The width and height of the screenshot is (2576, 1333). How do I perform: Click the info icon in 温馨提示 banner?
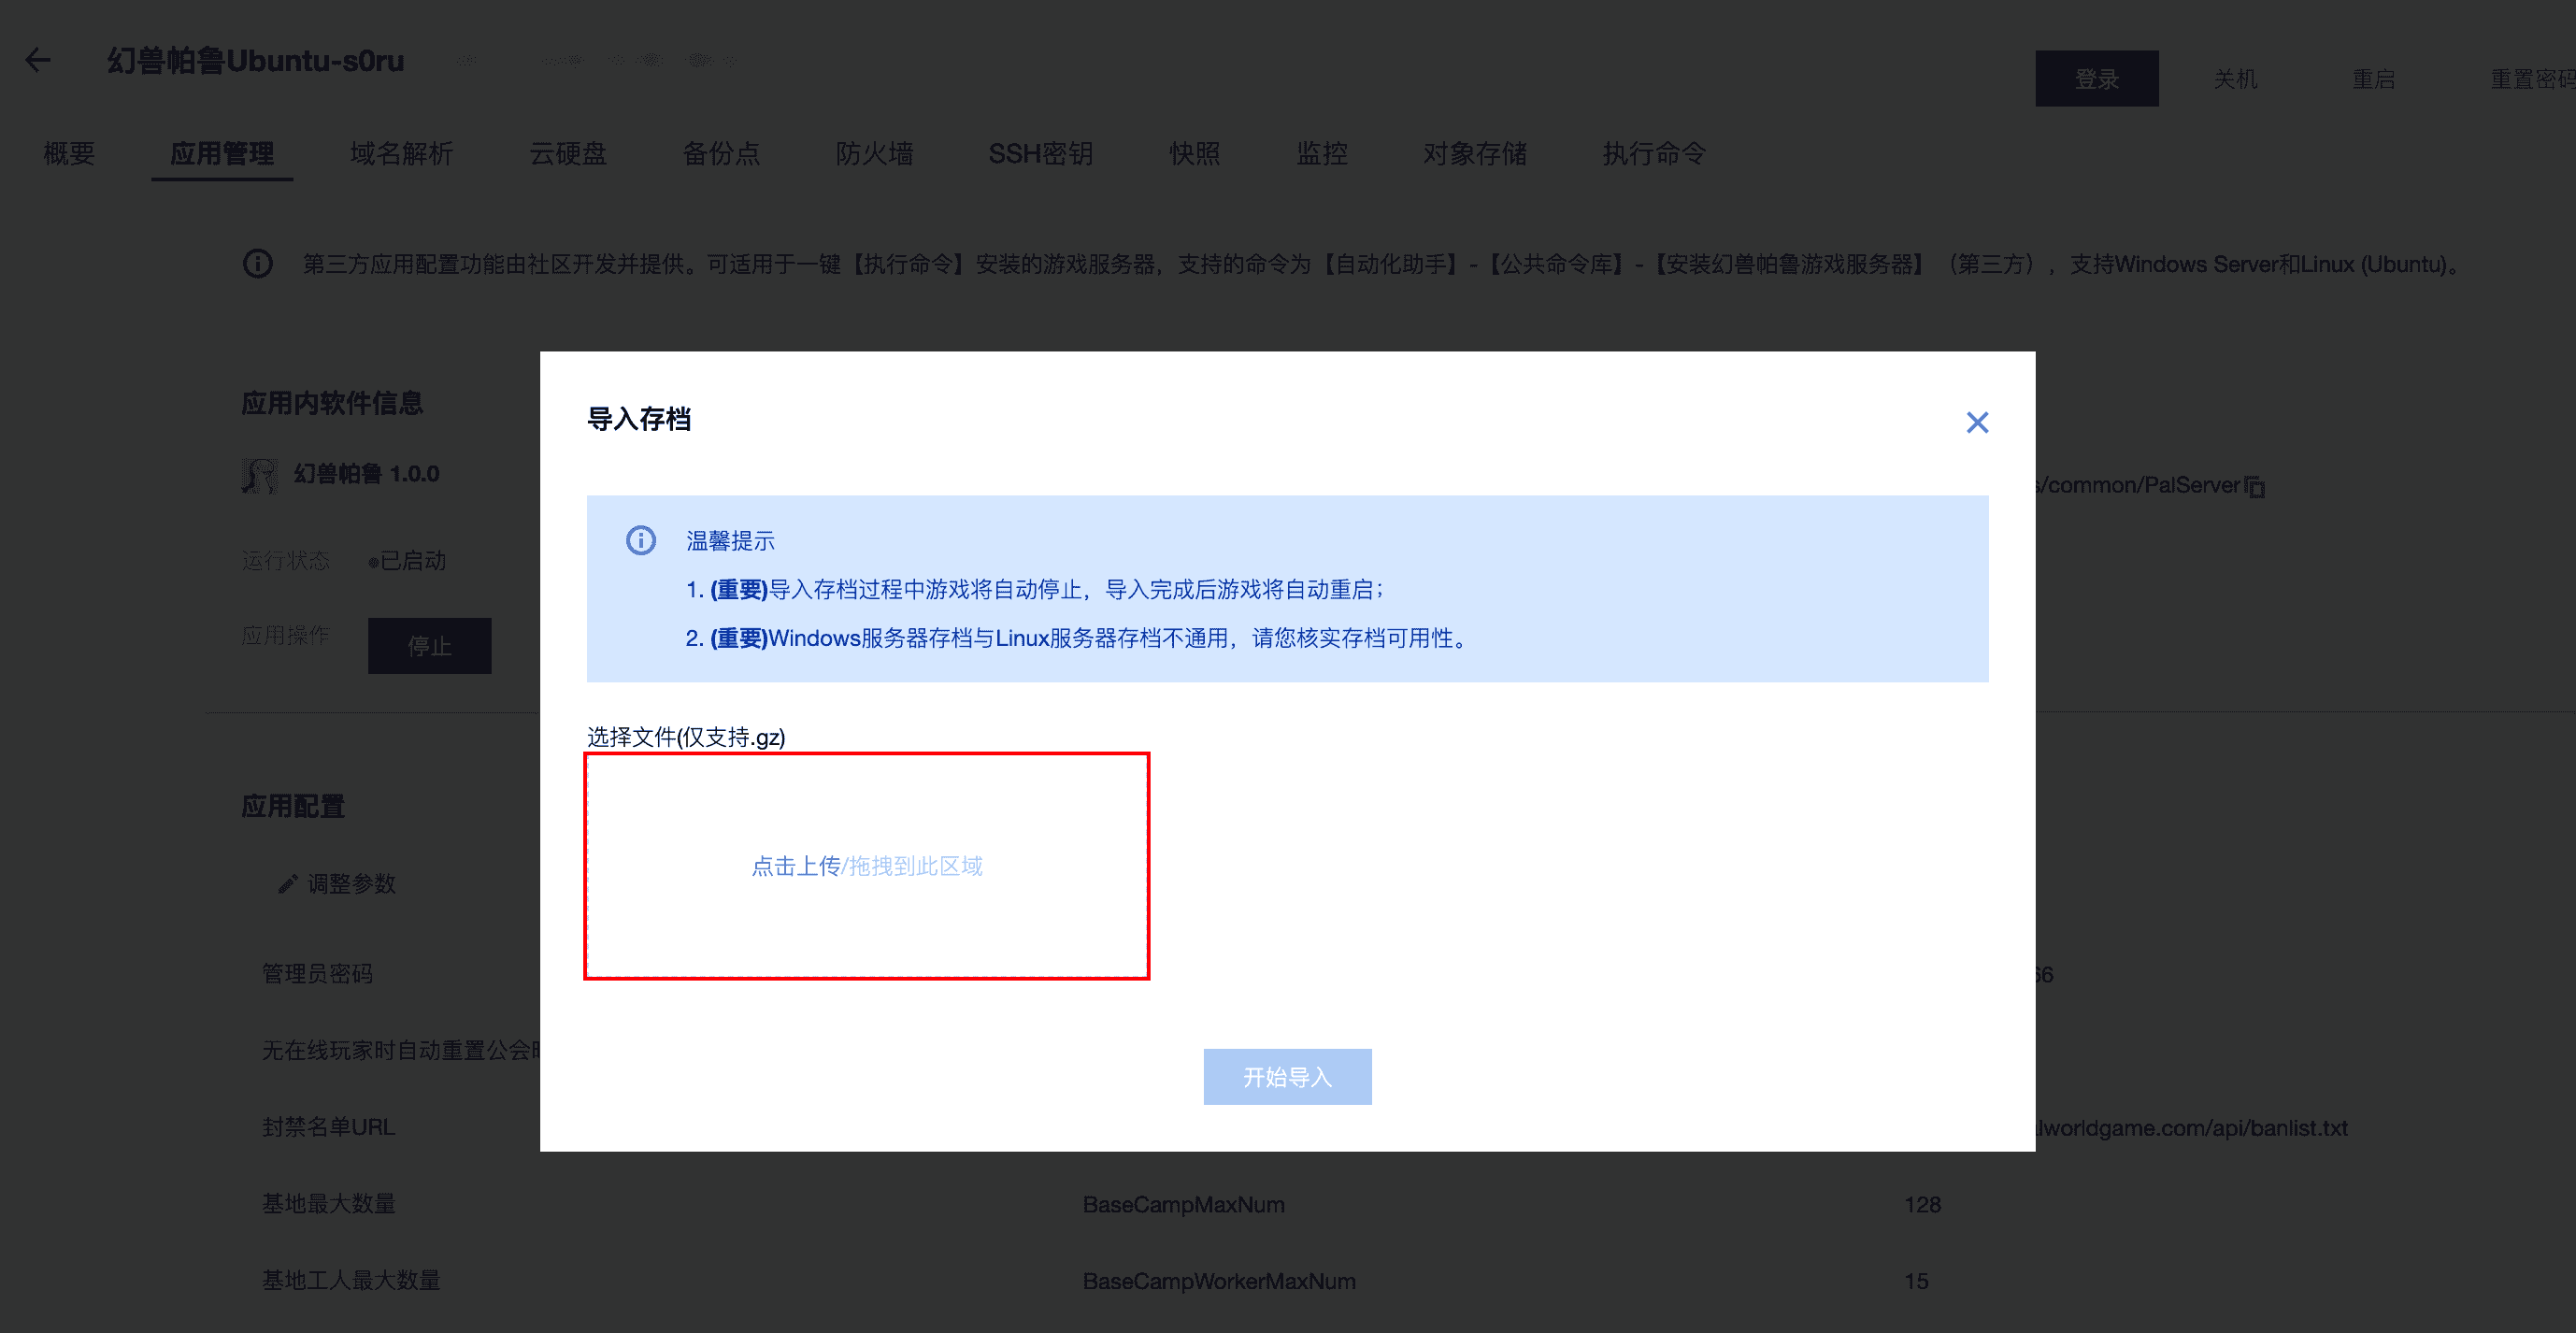click(x=640, y=540)
